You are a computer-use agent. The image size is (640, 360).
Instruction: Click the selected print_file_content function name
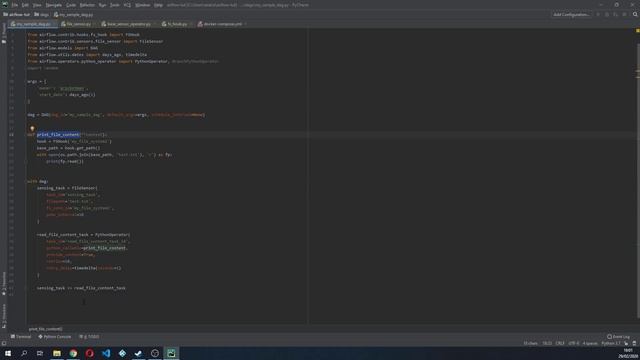58,135
